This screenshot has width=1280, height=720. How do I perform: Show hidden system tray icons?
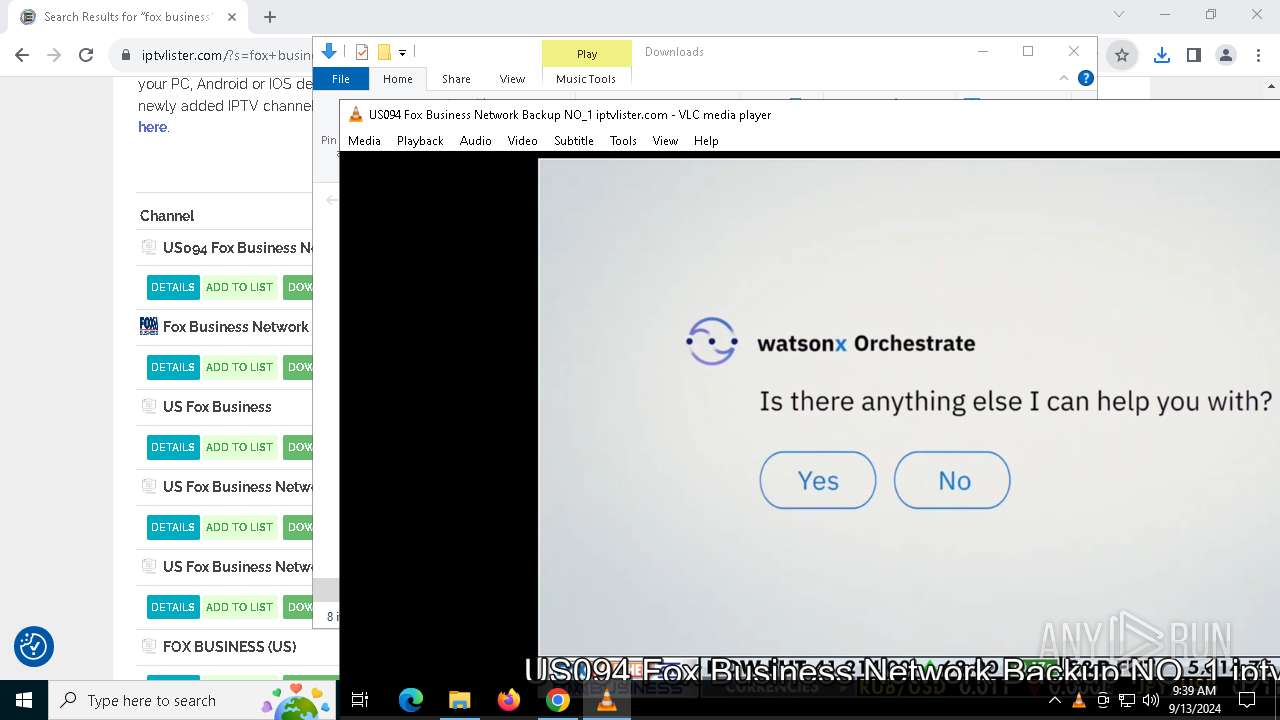(1054, 700)
